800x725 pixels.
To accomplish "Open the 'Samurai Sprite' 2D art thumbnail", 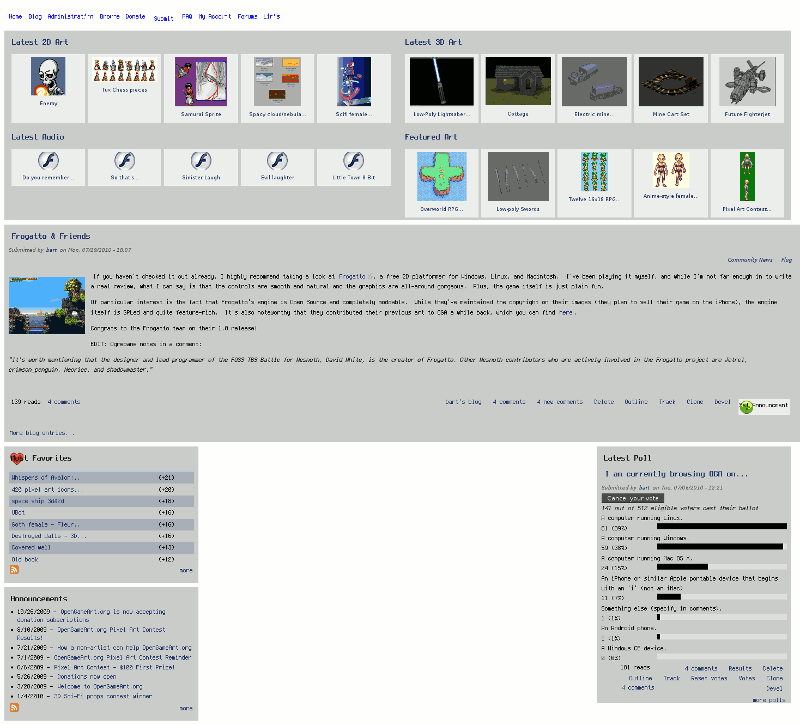I will pyautogui.click(x=200, y=80).
